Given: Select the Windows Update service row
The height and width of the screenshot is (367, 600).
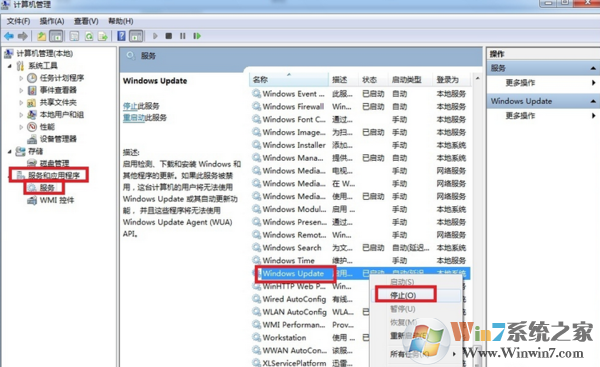Looking at the screenshot, I should click(360, 273).
